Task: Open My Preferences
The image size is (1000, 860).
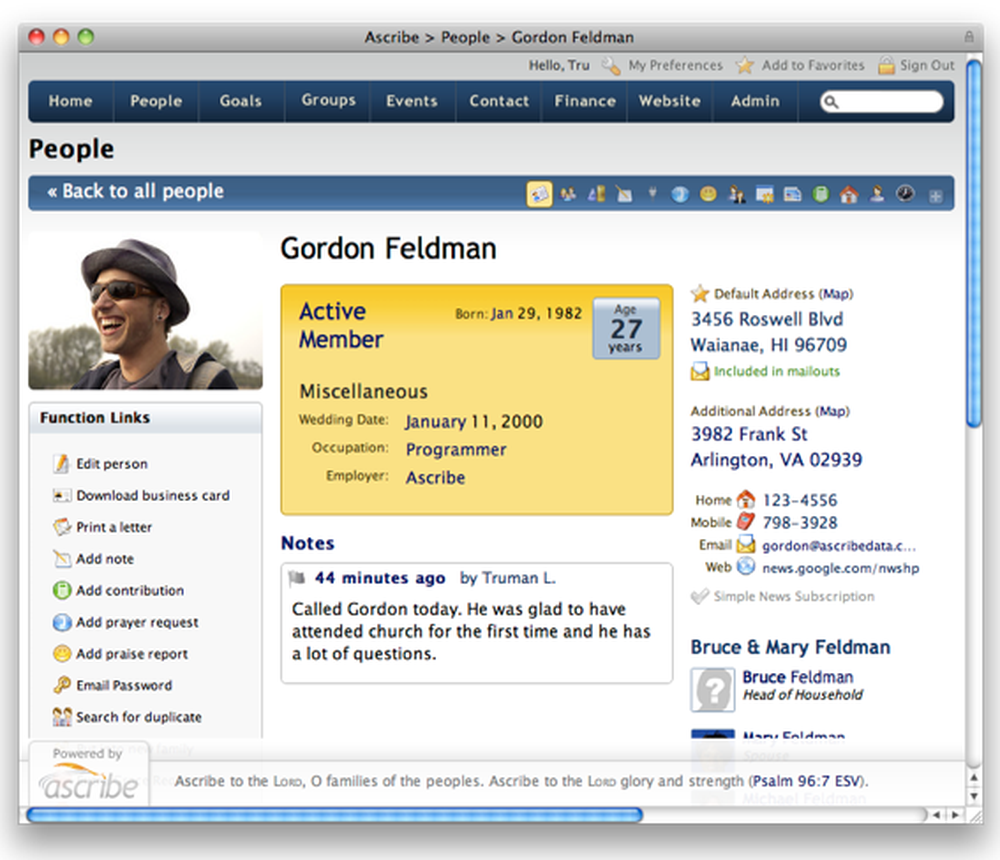Action: click(675, 65)
